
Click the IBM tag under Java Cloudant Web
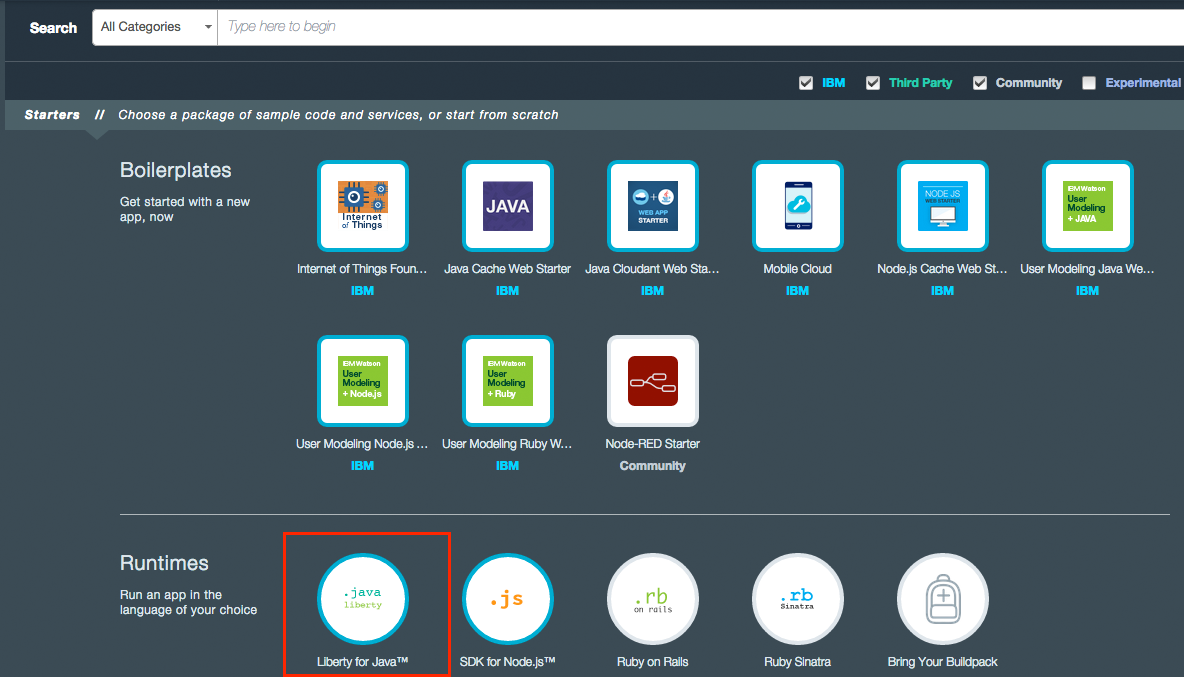tap(652, 291)
